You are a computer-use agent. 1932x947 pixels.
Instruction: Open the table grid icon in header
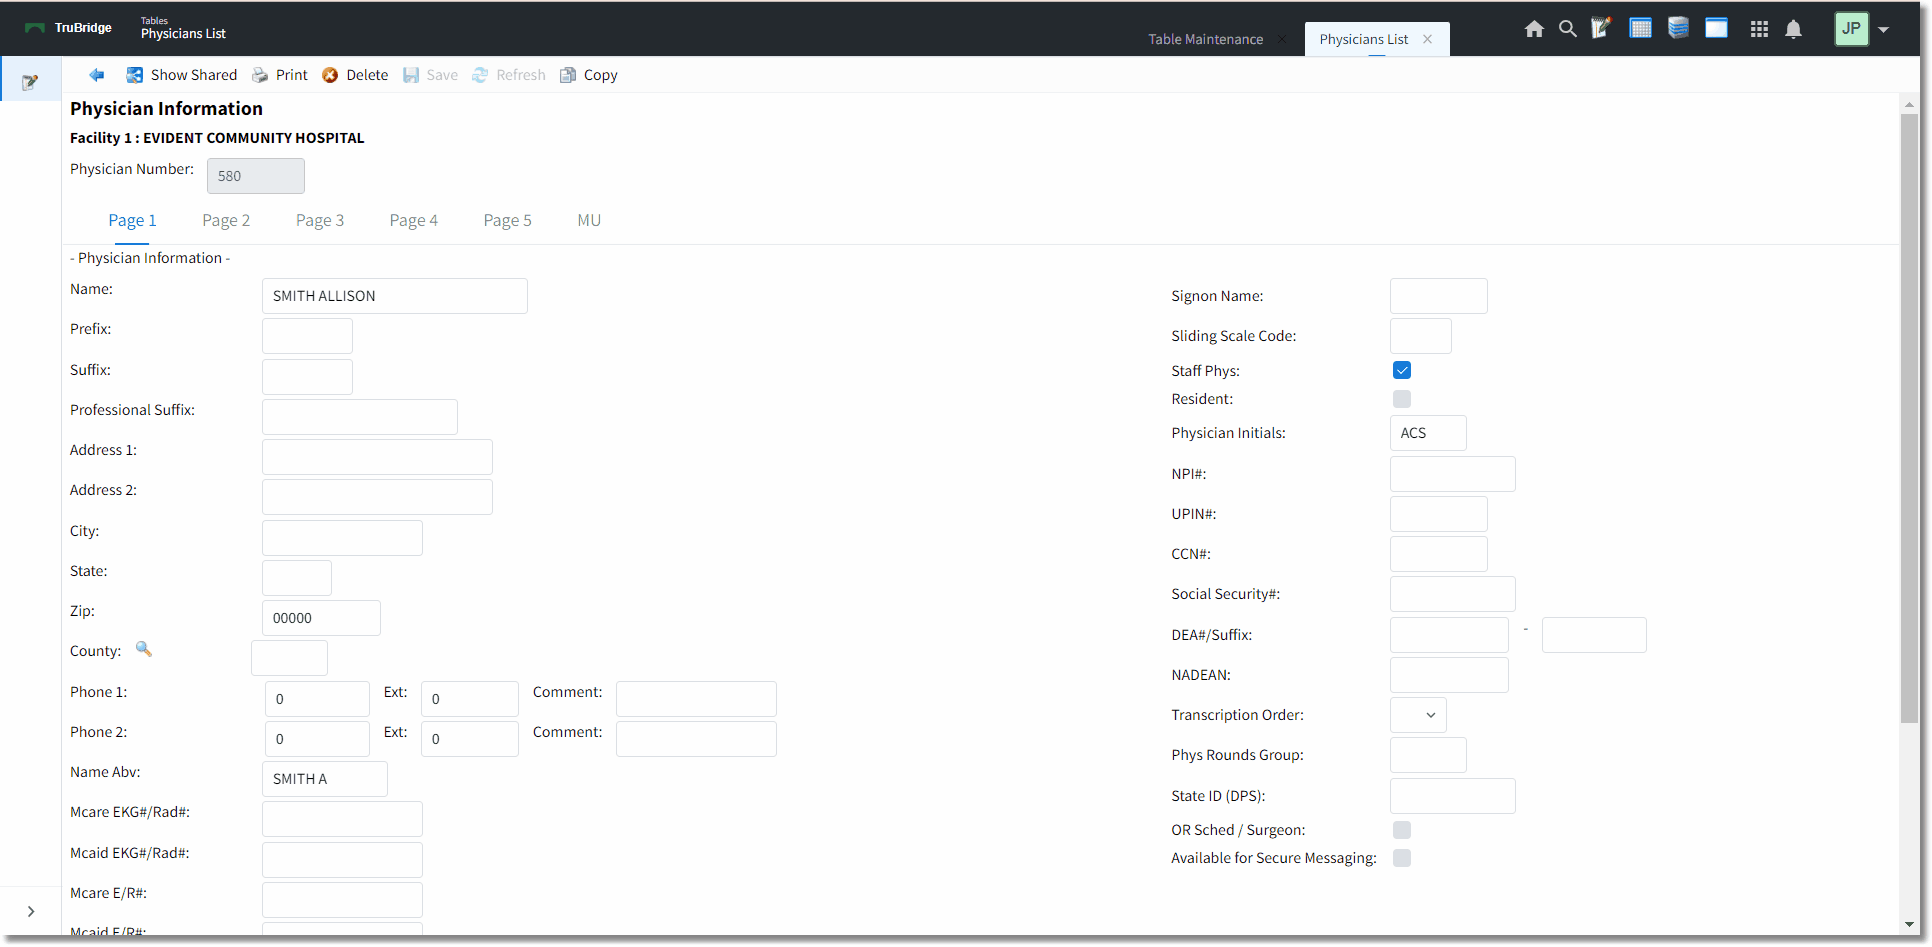[x=1641, y=28]
